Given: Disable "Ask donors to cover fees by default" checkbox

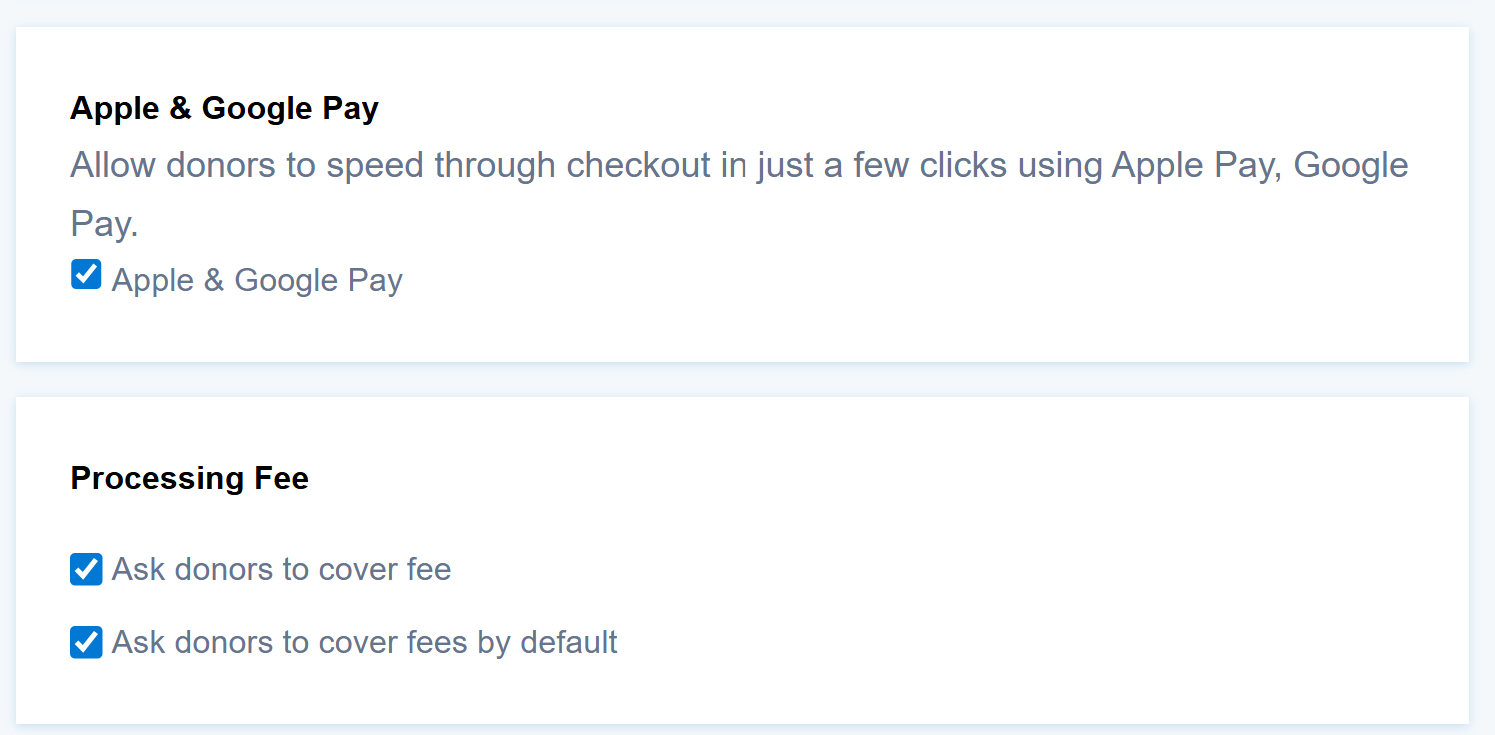Looking at the screenshot, I should pyautogui.click(x=86, y=642).
